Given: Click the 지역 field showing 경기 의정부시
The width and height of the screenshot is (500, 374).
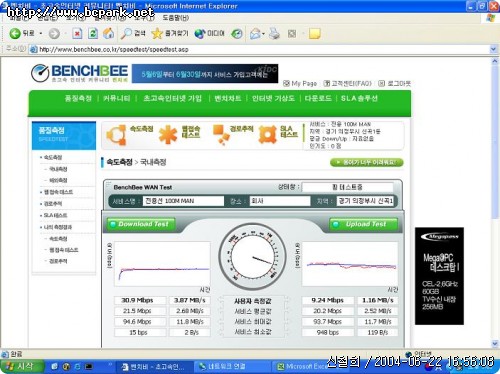Looking at the screenshot, I should click(x=365, y=201).
